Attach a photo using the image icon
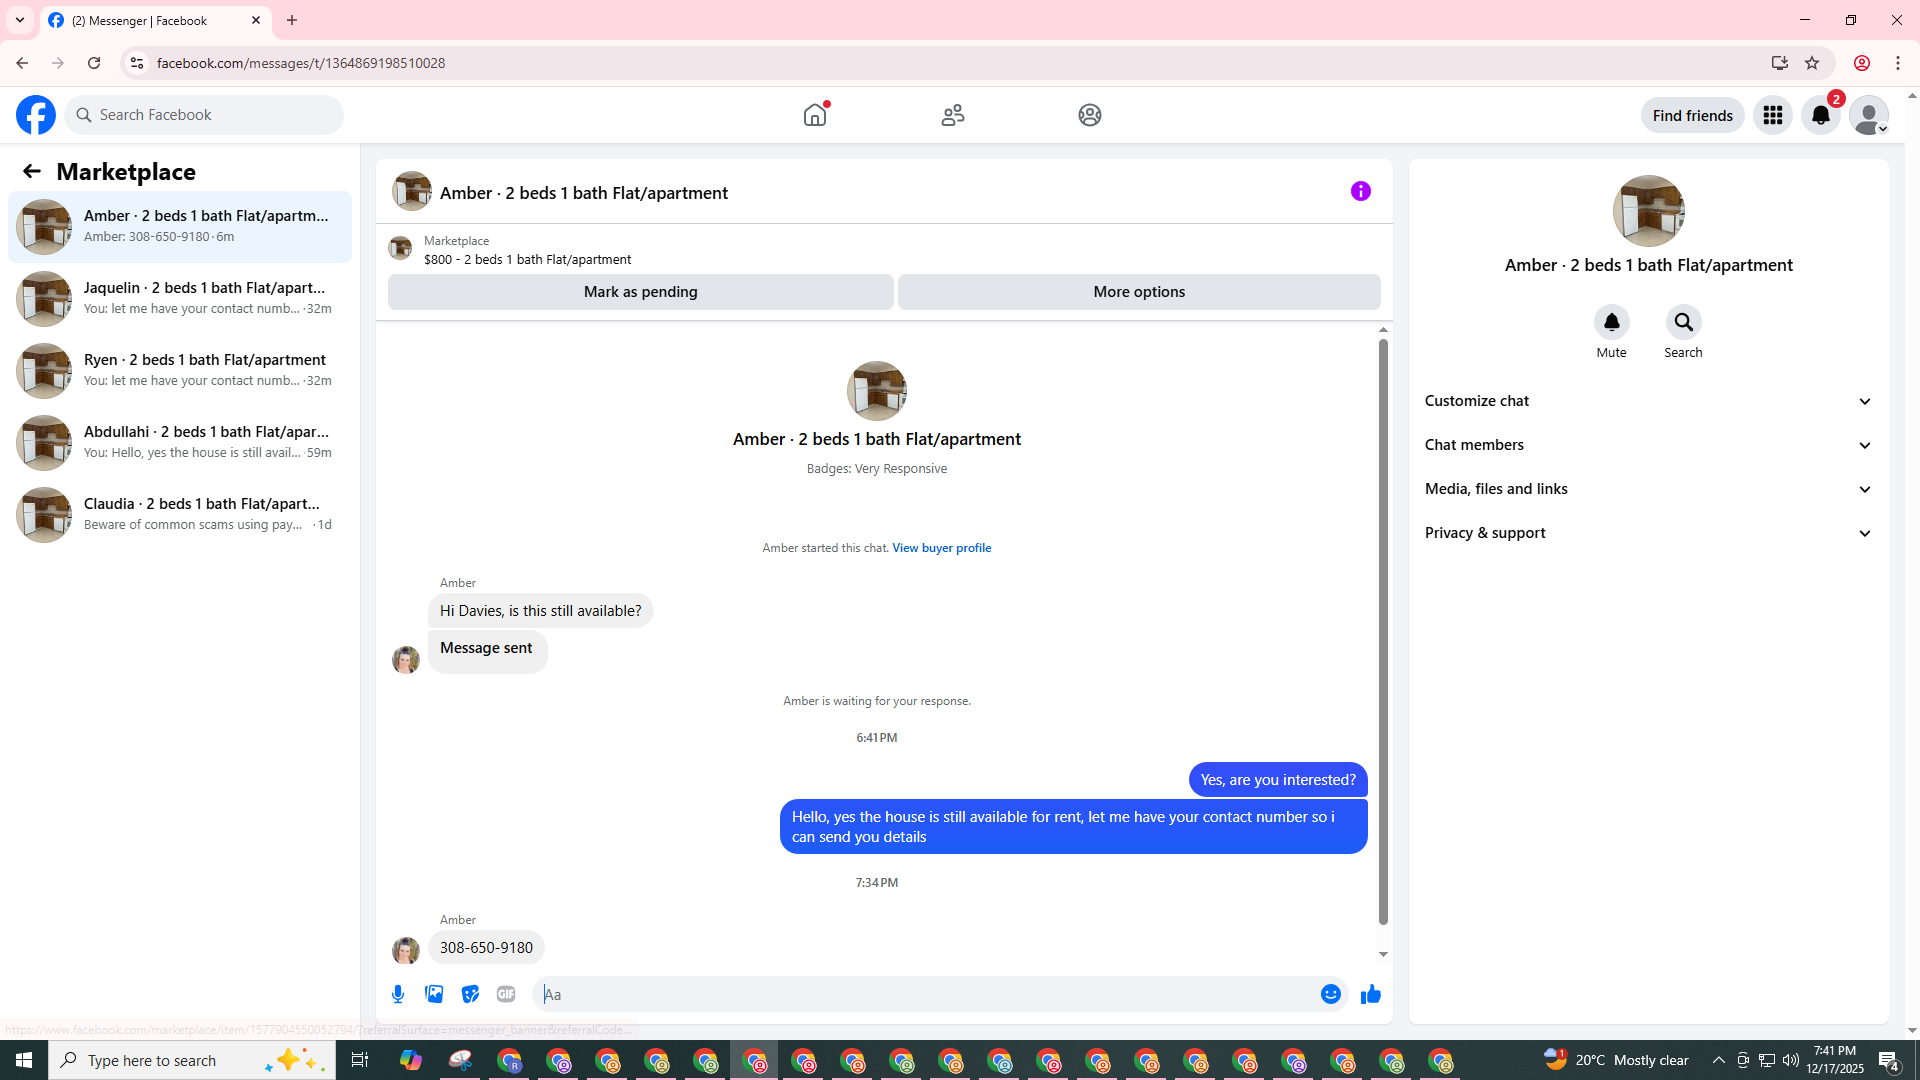This screenshot has width=1920, height=1080. [x=434, y=994]
